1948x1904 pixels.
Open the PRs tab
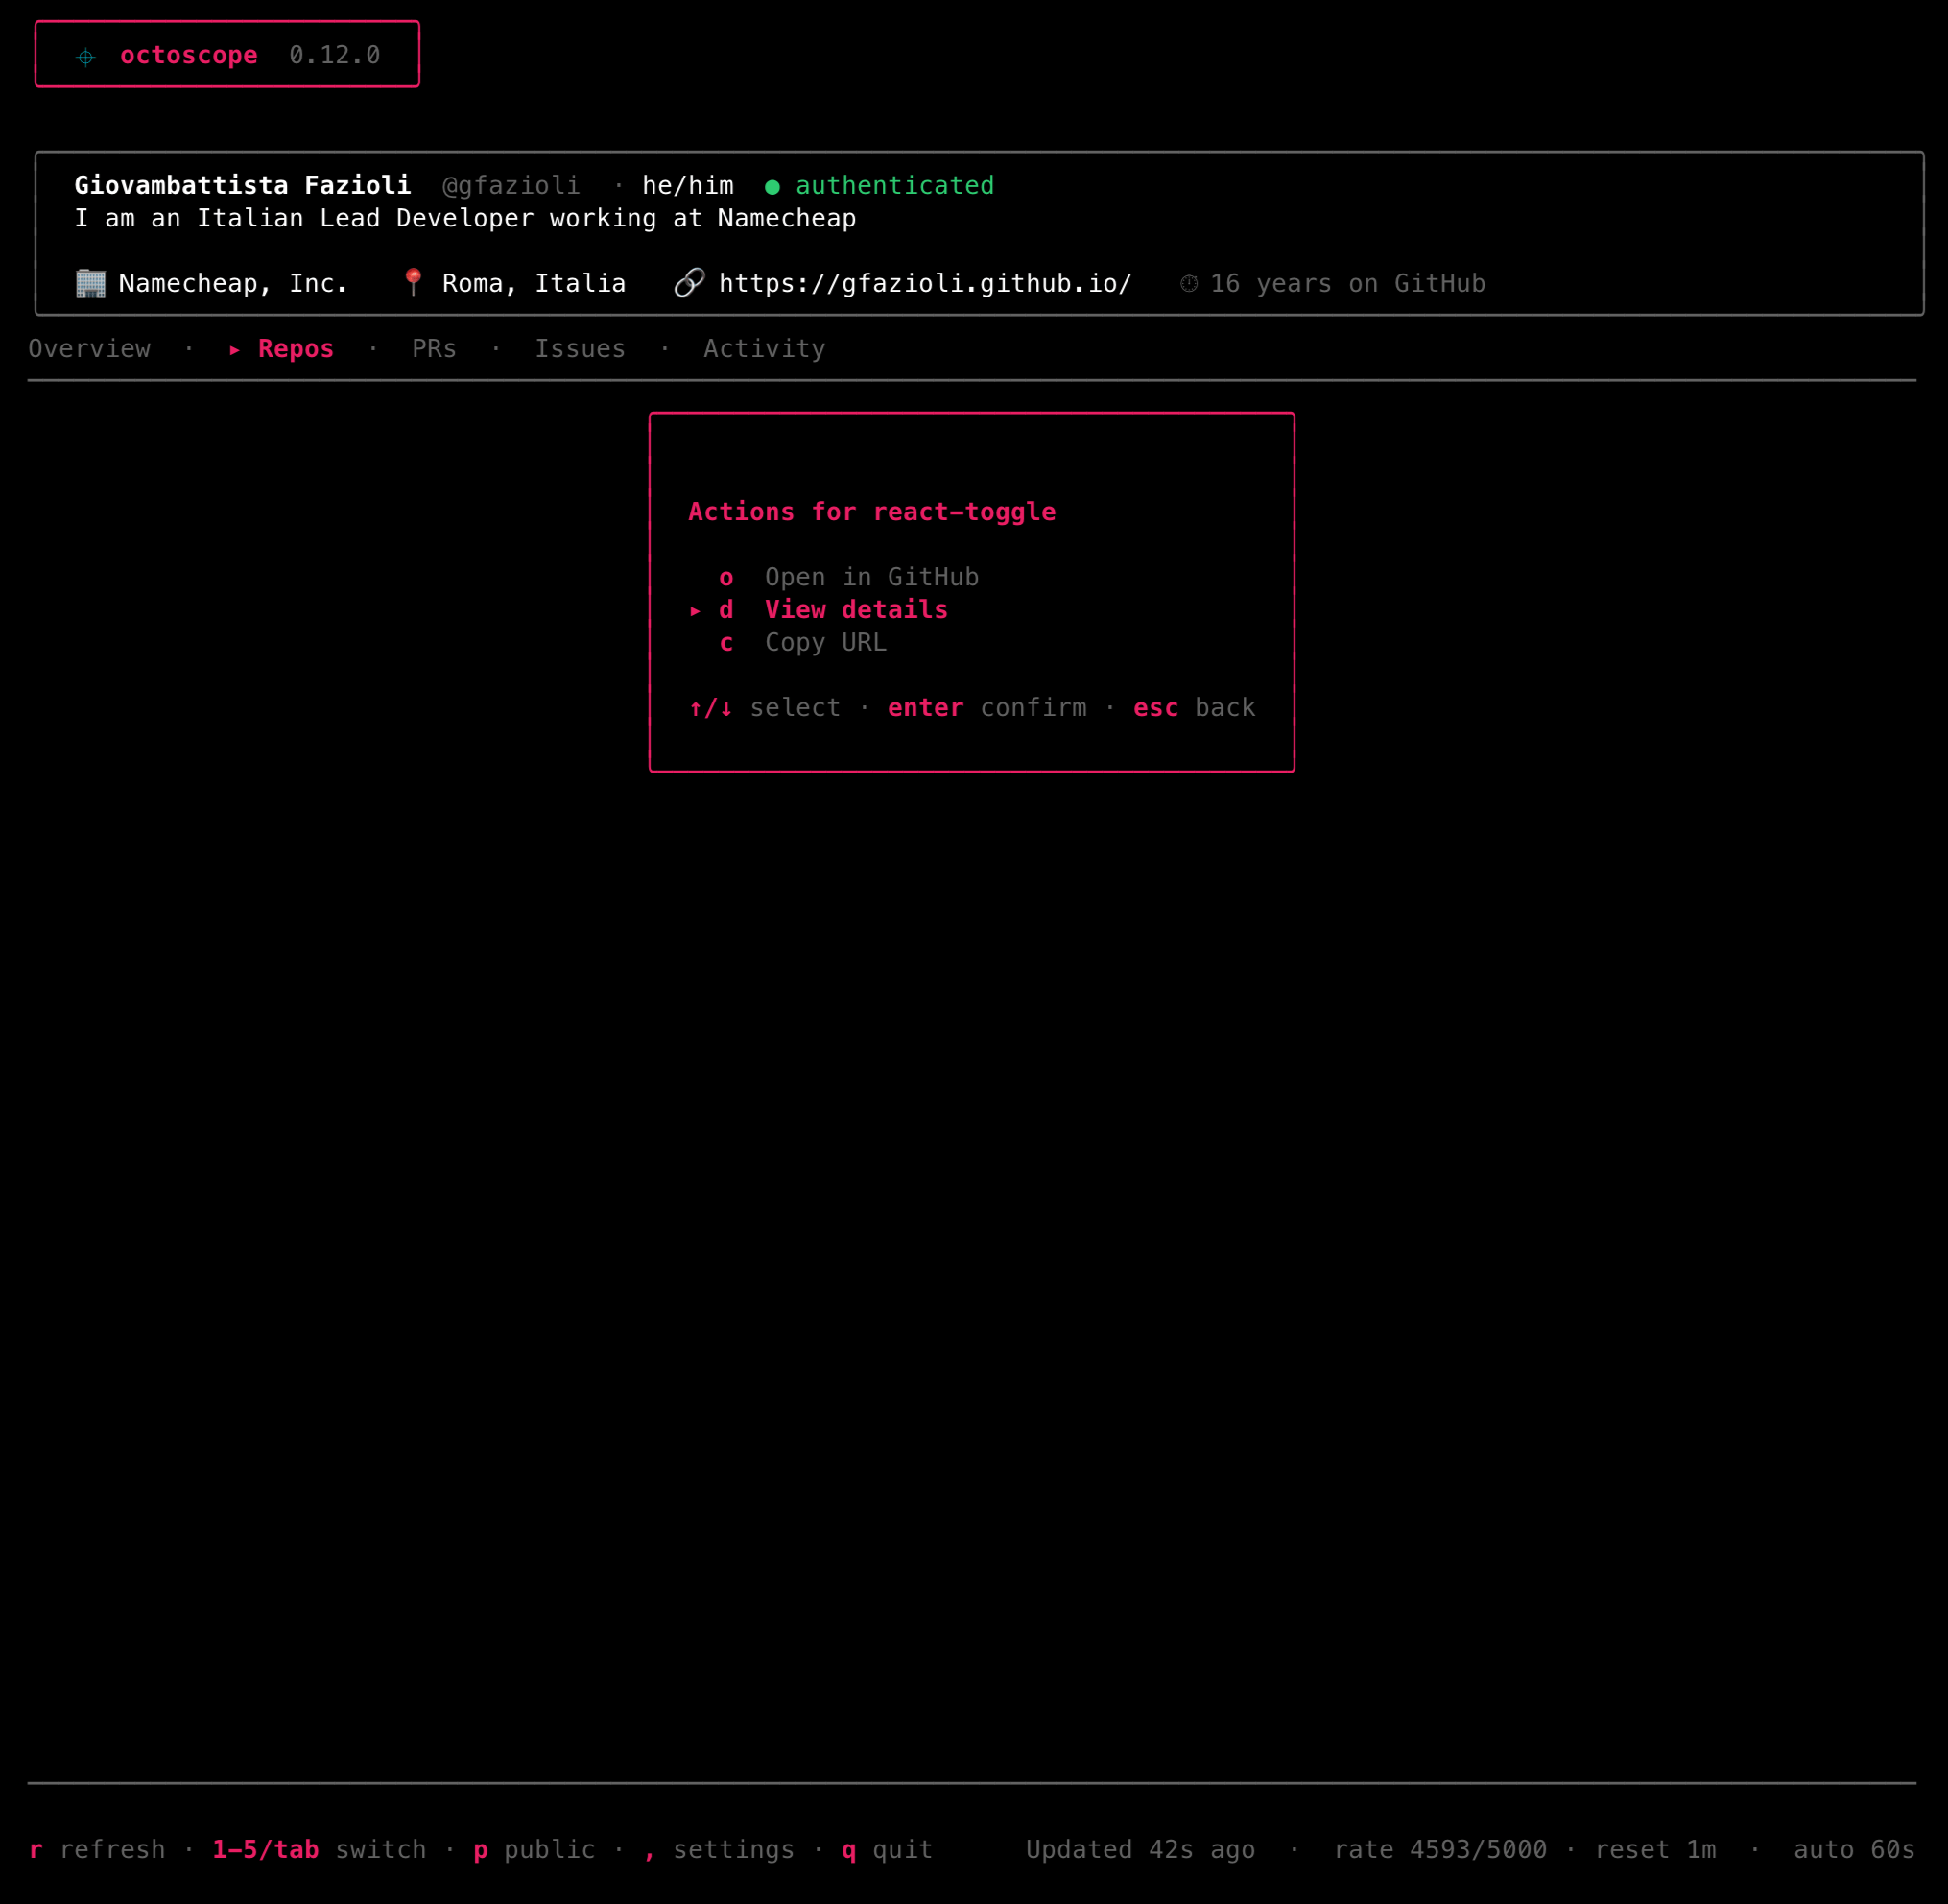[x=434, y=348]
